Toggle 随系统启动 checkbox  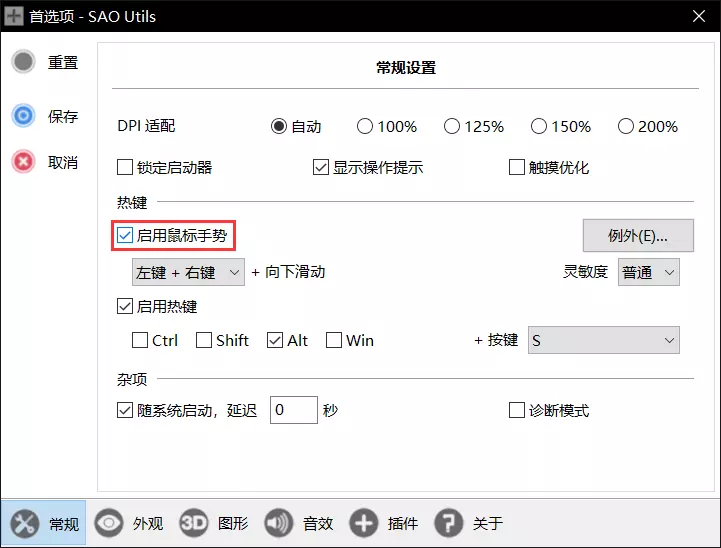coord(125,410)
